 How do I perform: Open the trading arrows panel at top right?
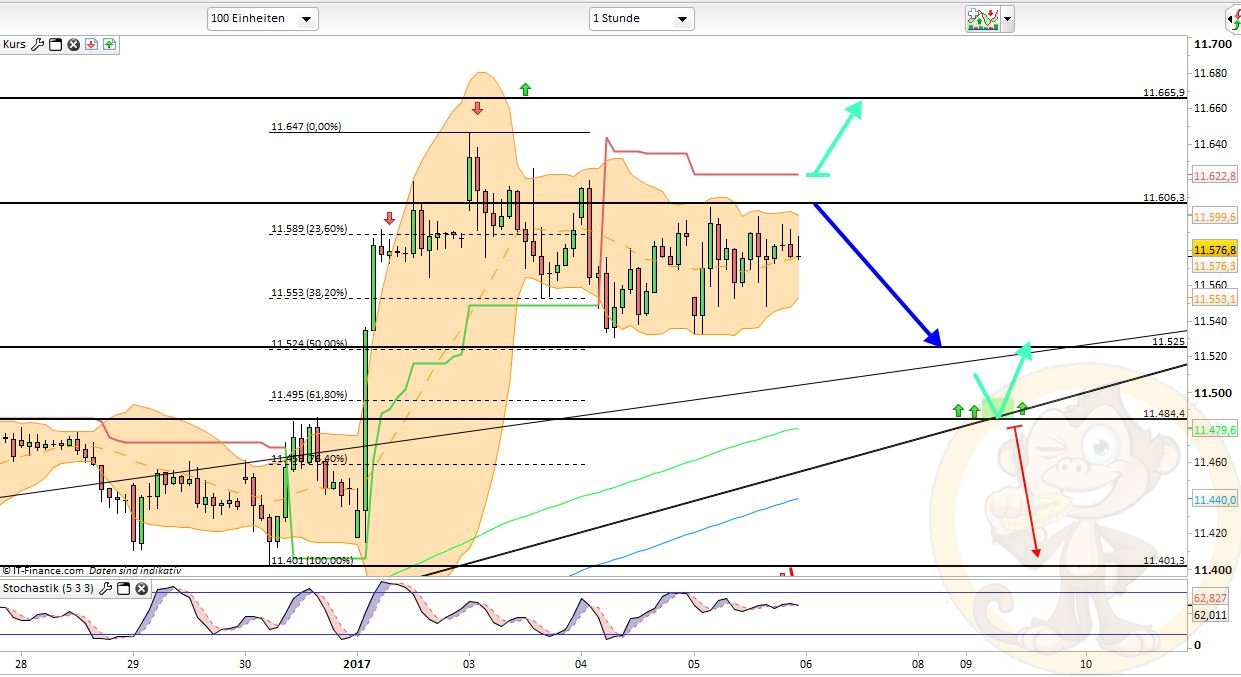click(1232, 18)
